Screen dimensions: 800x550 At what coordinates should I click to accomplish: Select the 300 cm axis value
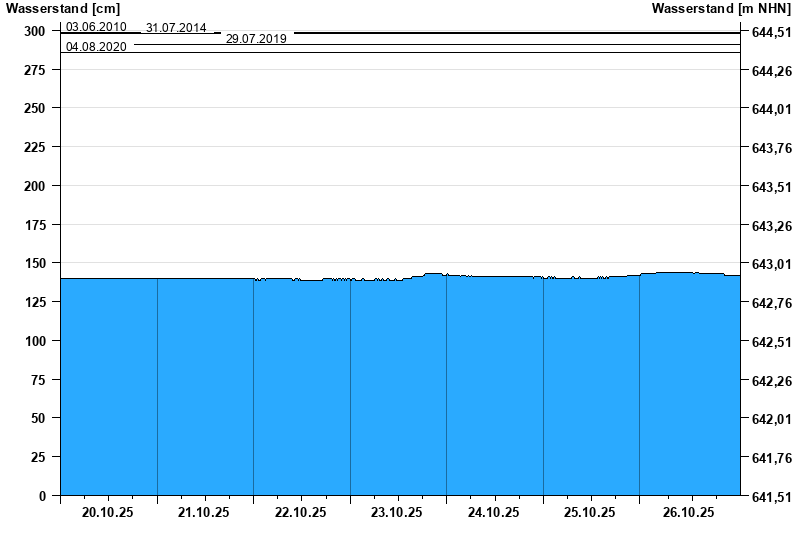[x=35, y=31]
